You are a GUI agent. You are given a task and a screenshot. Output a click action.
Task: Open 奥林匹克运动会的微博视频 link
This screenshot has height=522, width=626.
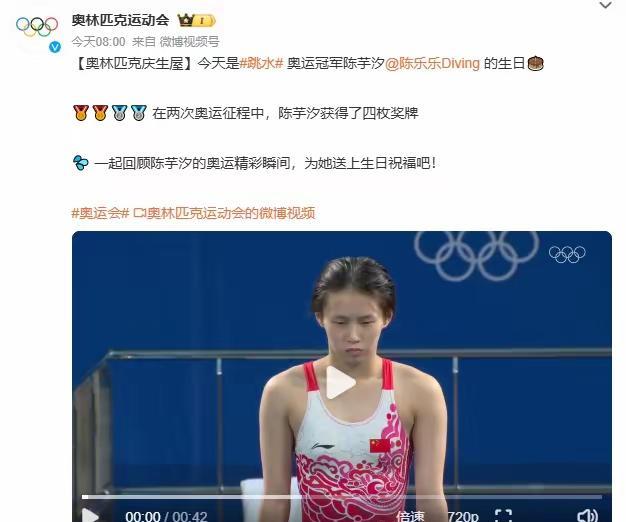(x=224, y=213)
